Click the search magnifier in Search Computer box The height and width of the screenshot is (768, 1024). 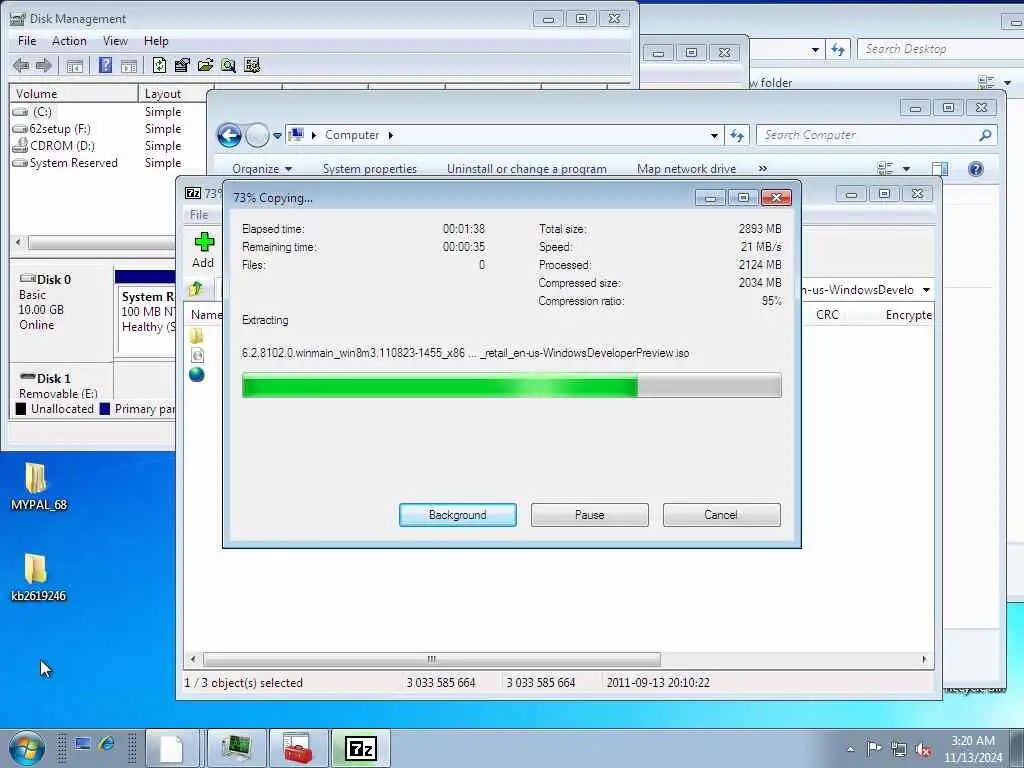click(x=985, y=135)
